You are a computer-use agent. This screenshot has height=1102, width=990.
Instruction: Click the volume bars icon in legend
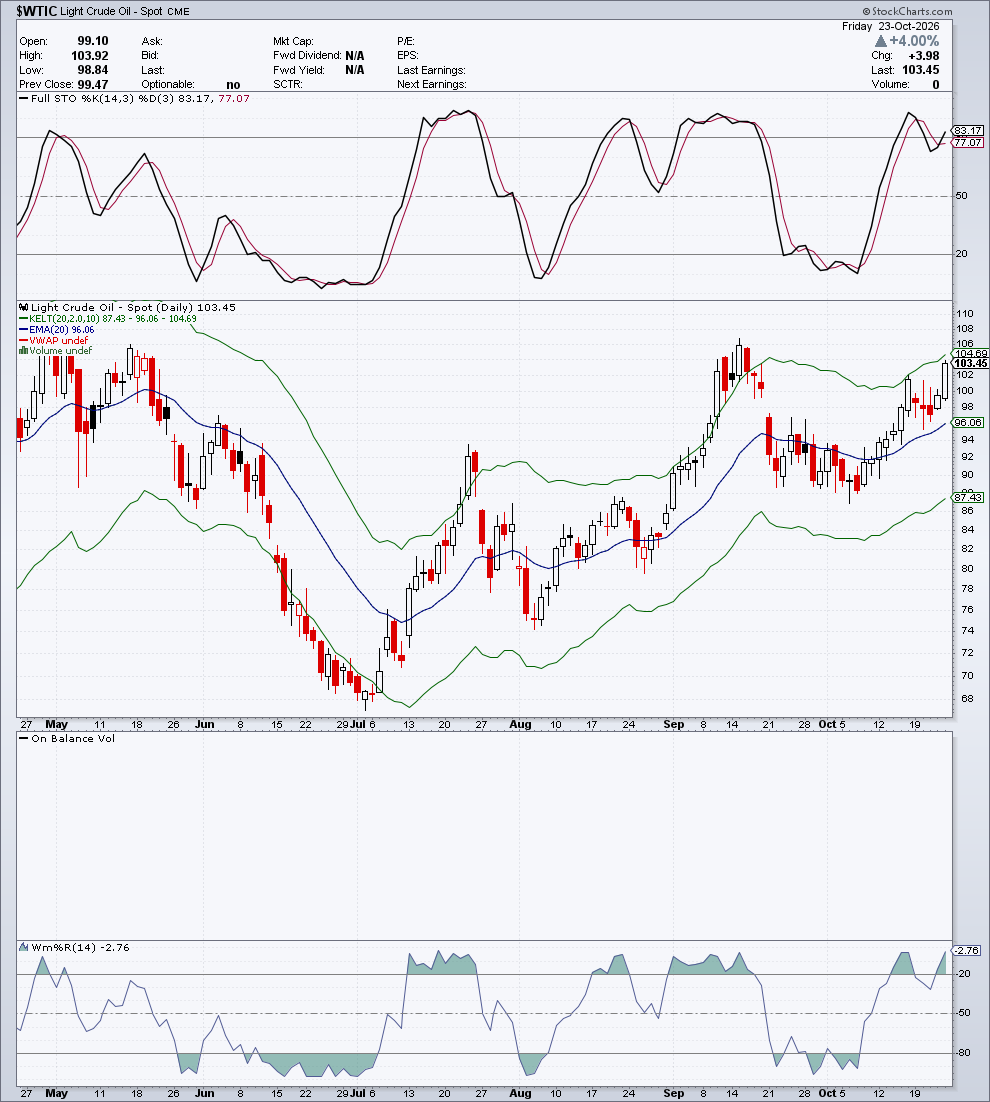pos(23,351)
